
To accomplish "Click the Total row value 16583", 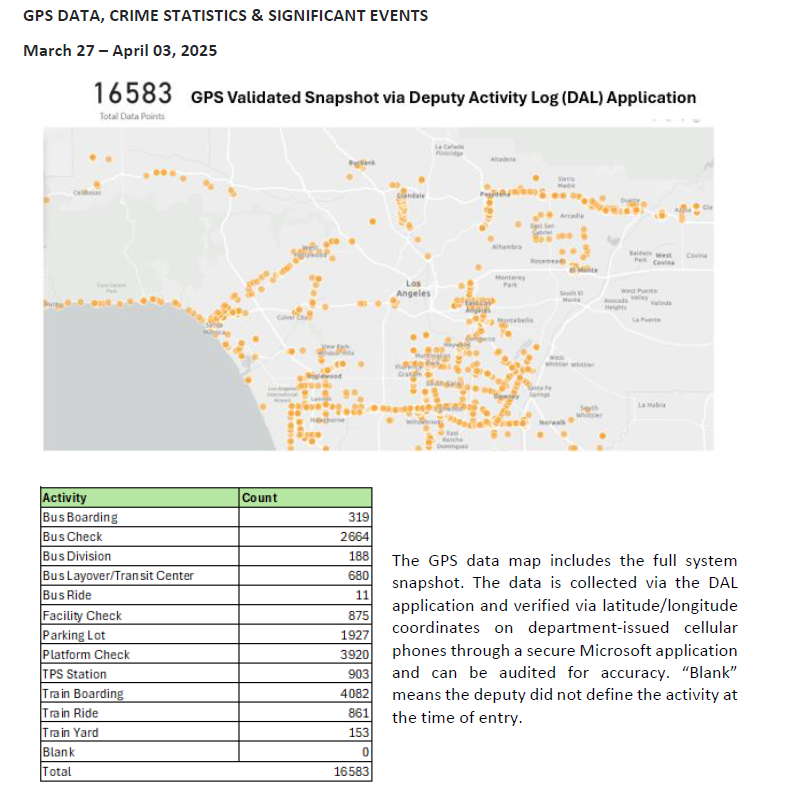I will [350, 772].
